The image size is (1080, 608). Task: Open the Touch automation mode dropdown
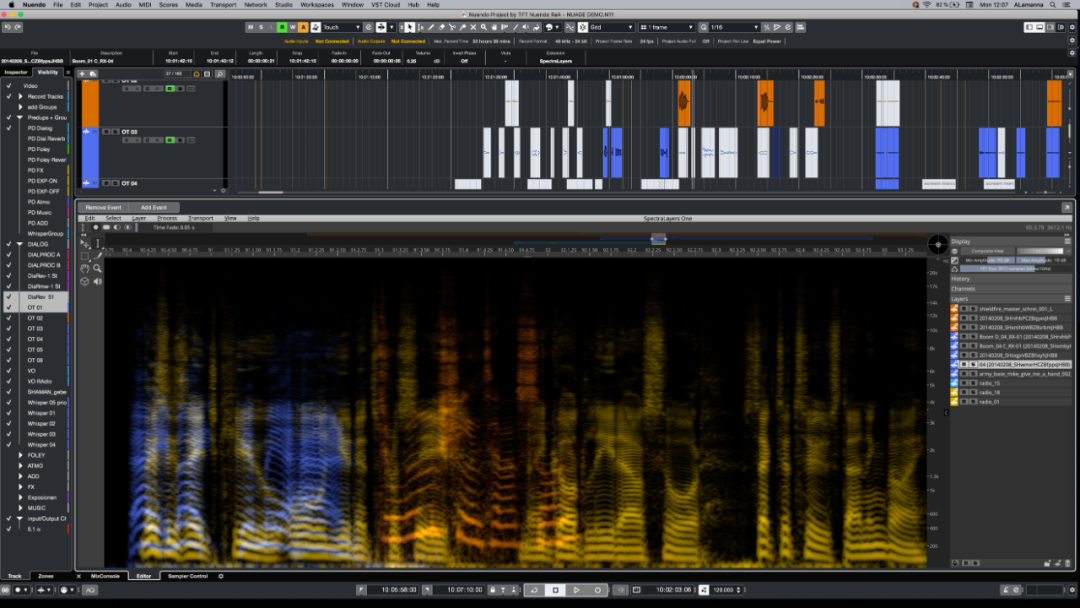click(x=343, y=27)
